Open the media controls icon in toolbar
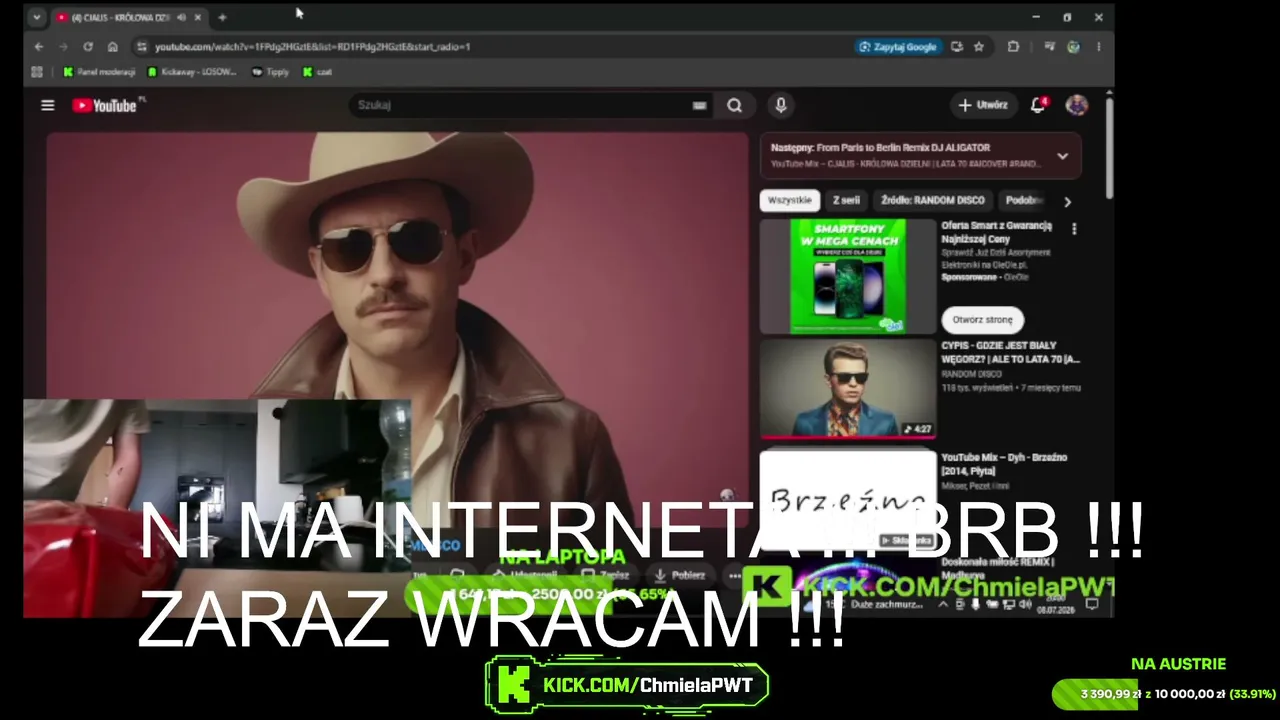Screen dimensions: 1280x720 tap(1048, 47)
